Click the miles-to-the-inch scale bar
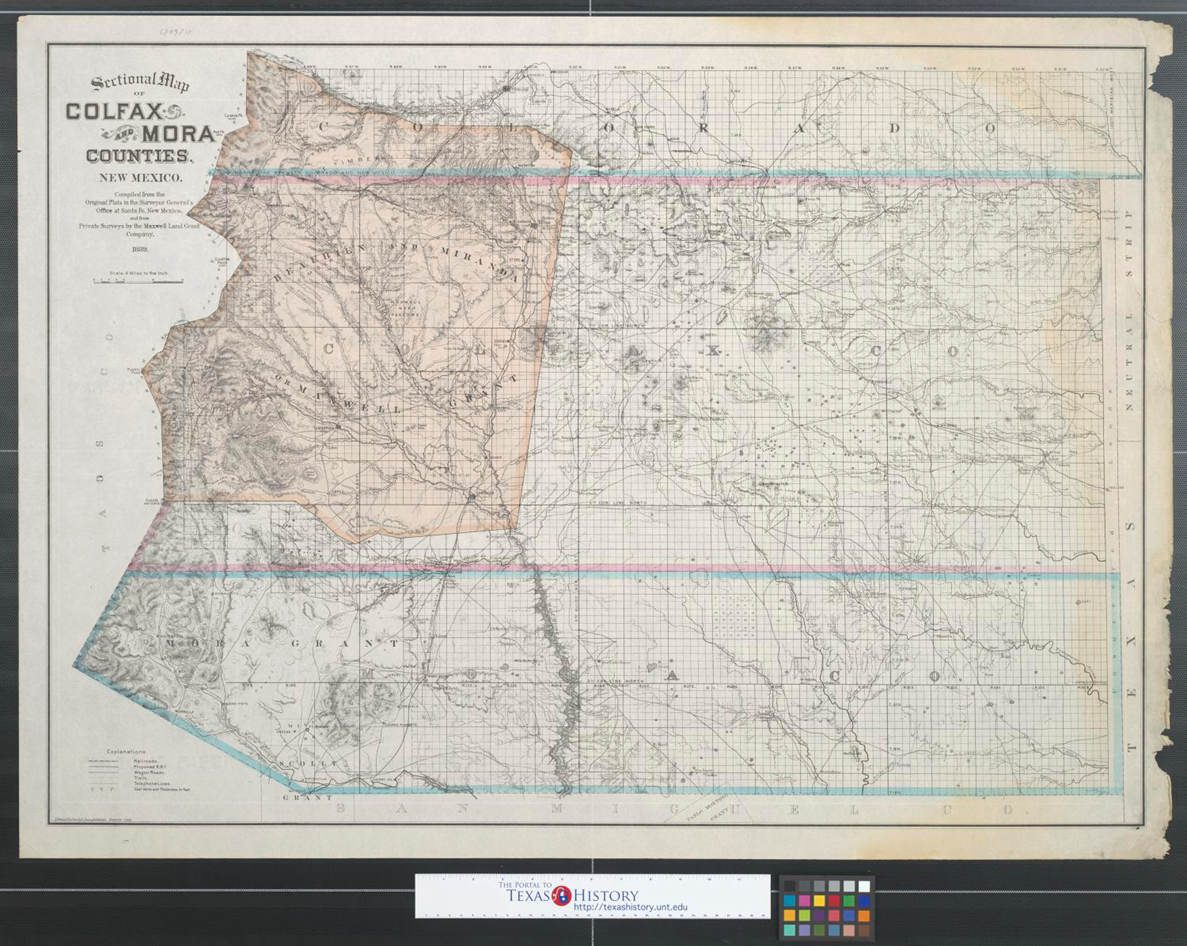 (138, 282)
